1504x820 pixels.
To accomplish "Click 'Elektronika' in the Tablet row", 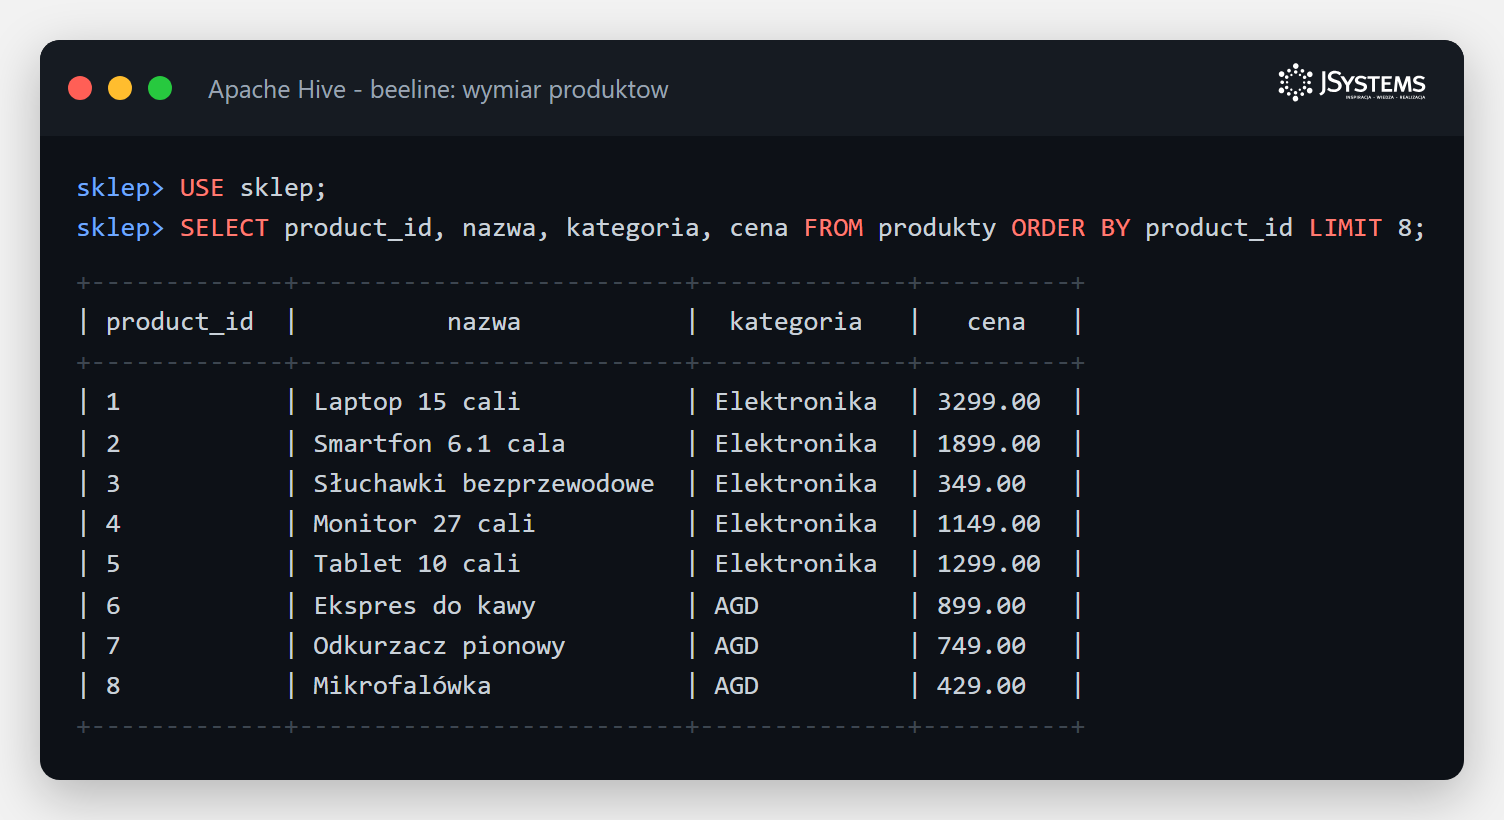I will pyautogui.click(x=796, y=563).
